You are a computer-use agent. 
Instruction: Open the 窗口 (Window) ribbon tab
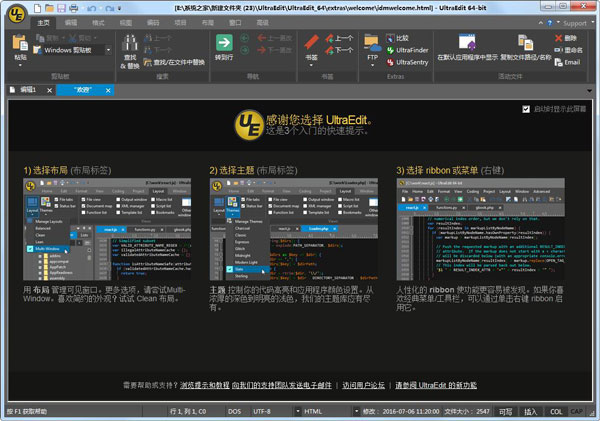click(235, 23)
